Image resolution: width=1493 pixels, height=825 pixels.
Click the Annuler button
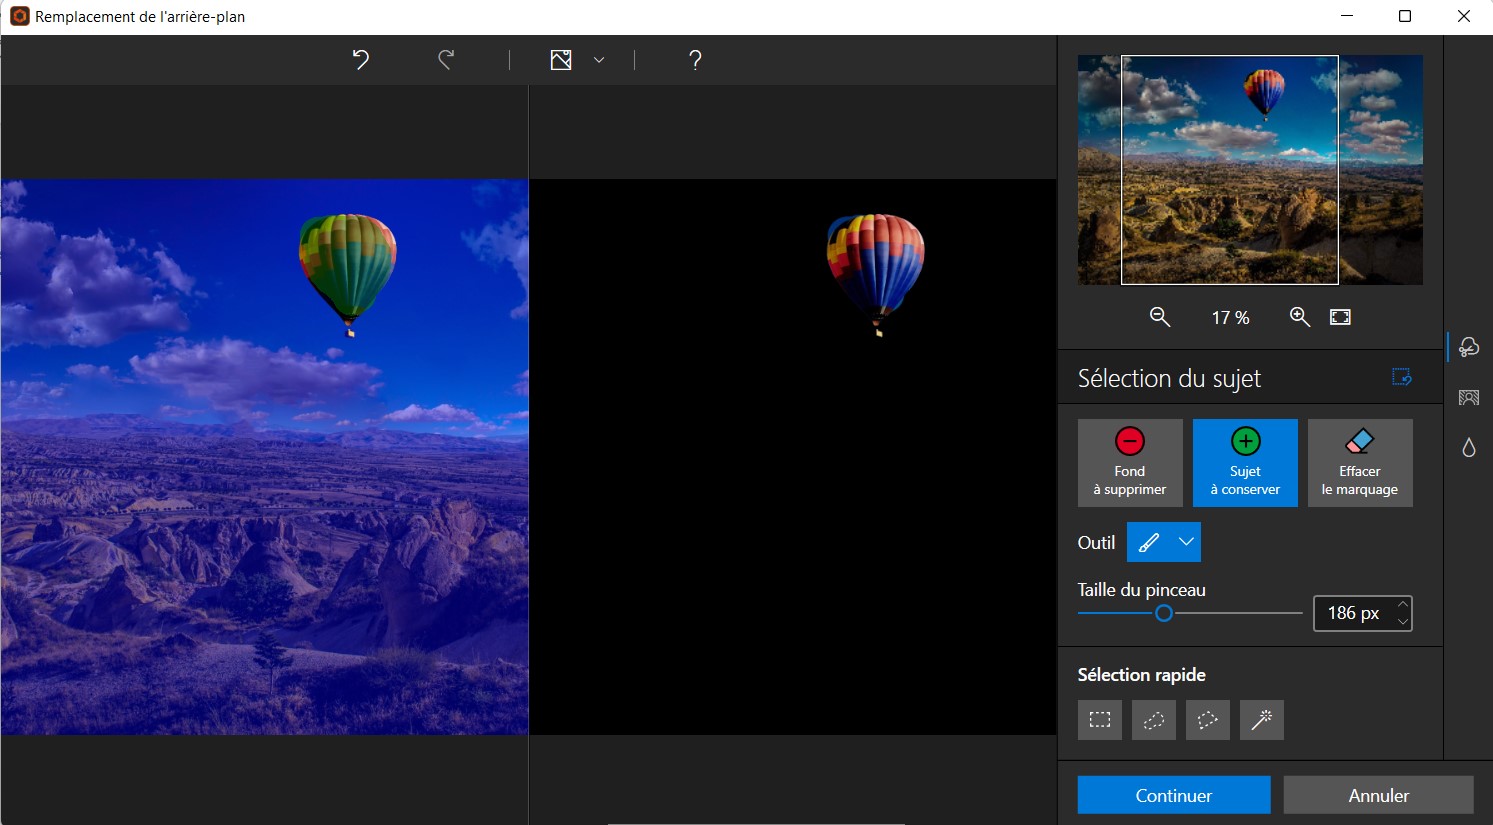[x=1379, y=795]
